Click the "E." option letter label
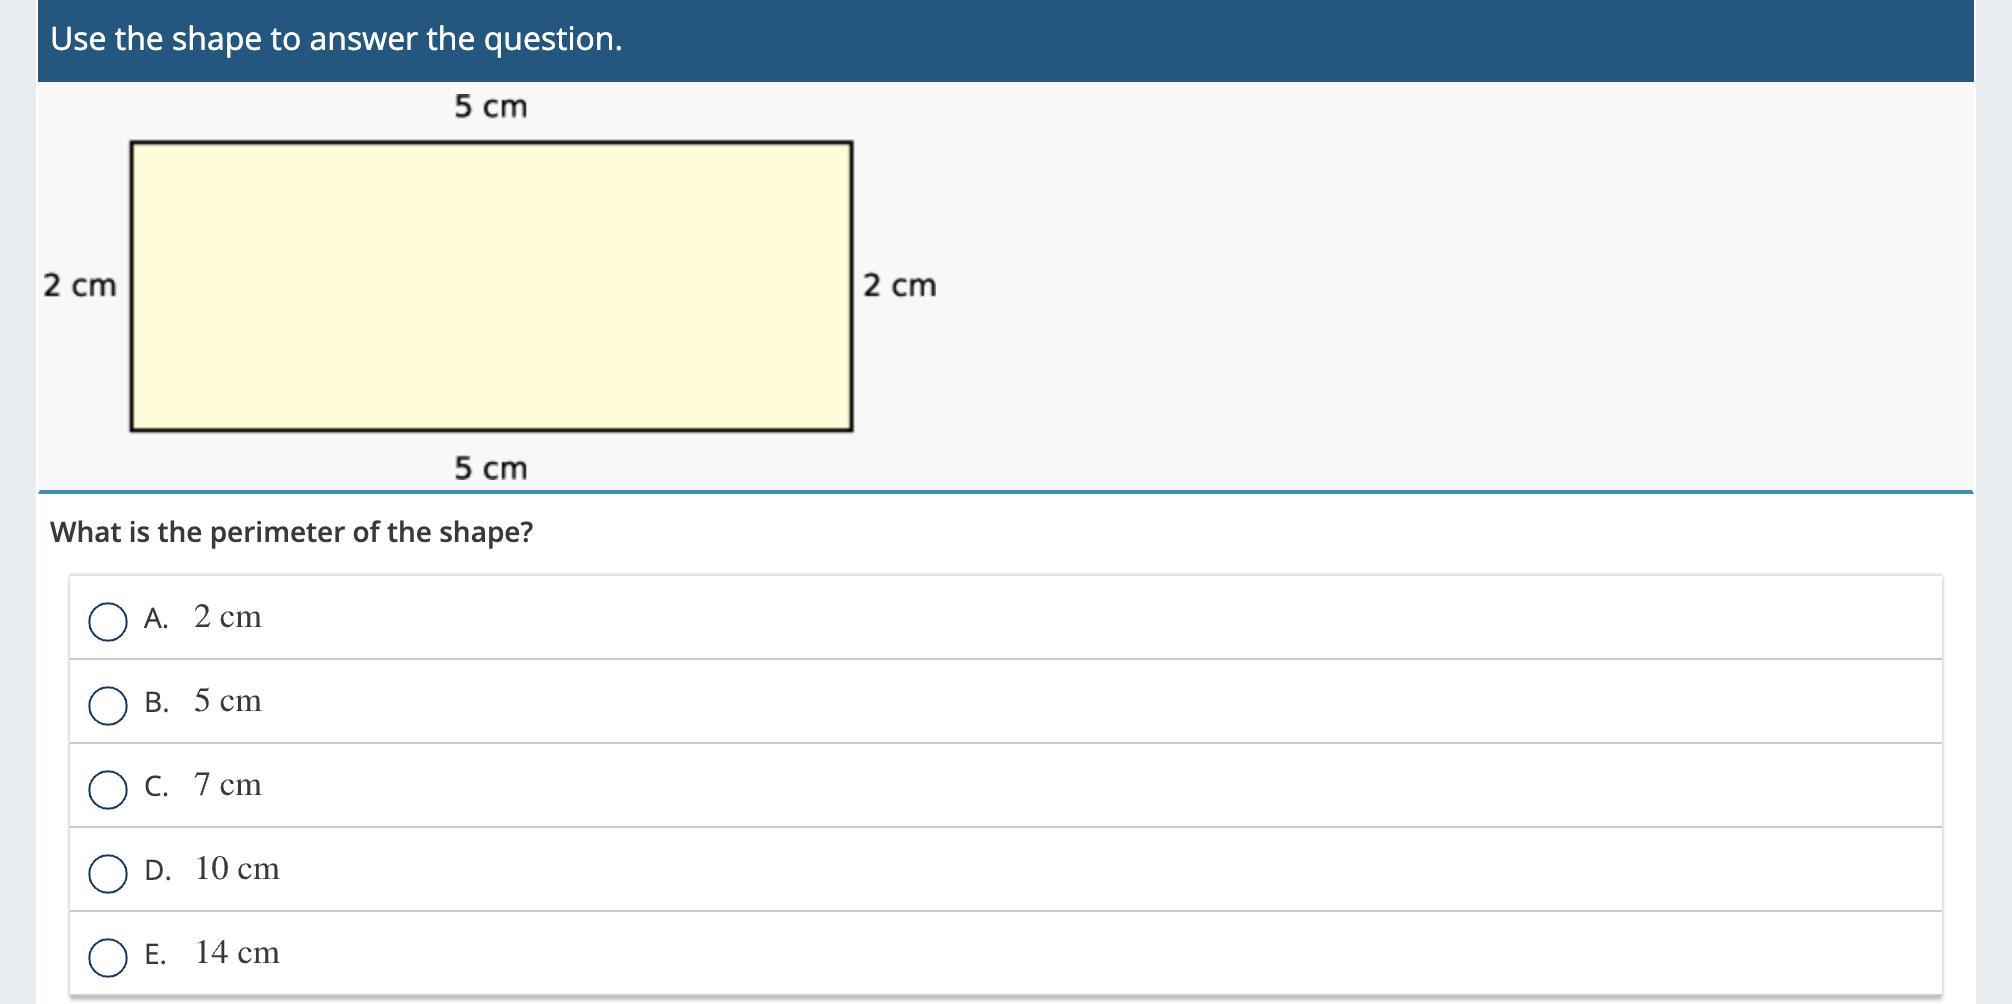Screen dimensions: 2012x1004 pos(155,955)
